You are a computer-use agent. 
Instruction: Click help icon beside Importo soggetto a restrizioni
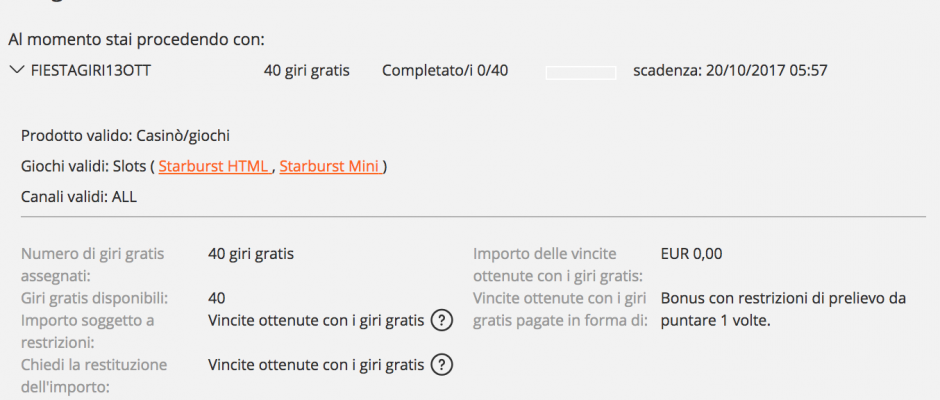click(441, 321)
